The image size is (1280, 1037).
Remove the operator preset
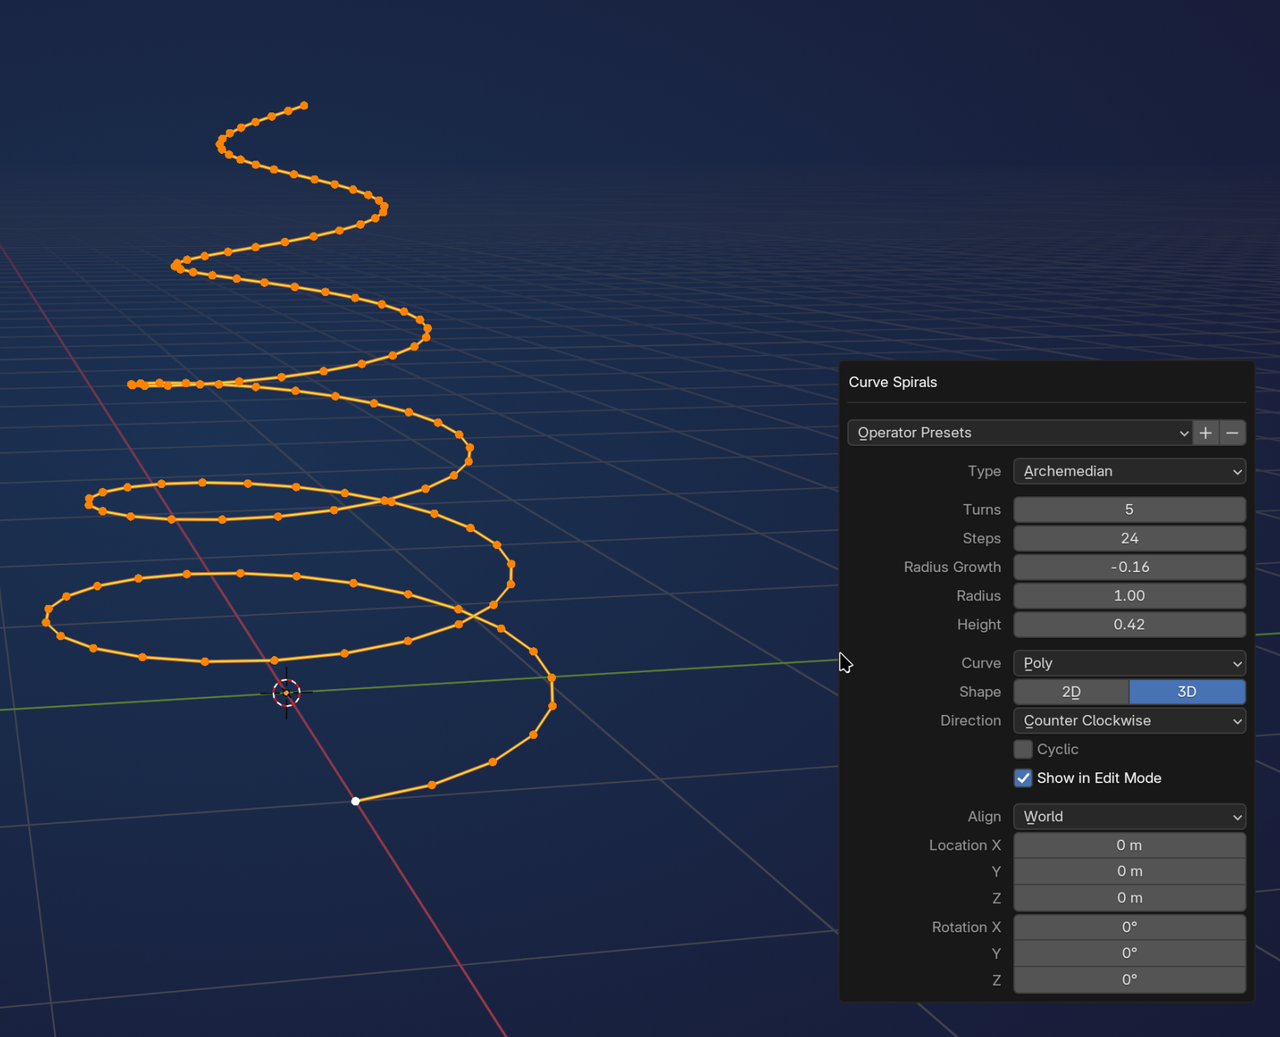coord(1232,433)
